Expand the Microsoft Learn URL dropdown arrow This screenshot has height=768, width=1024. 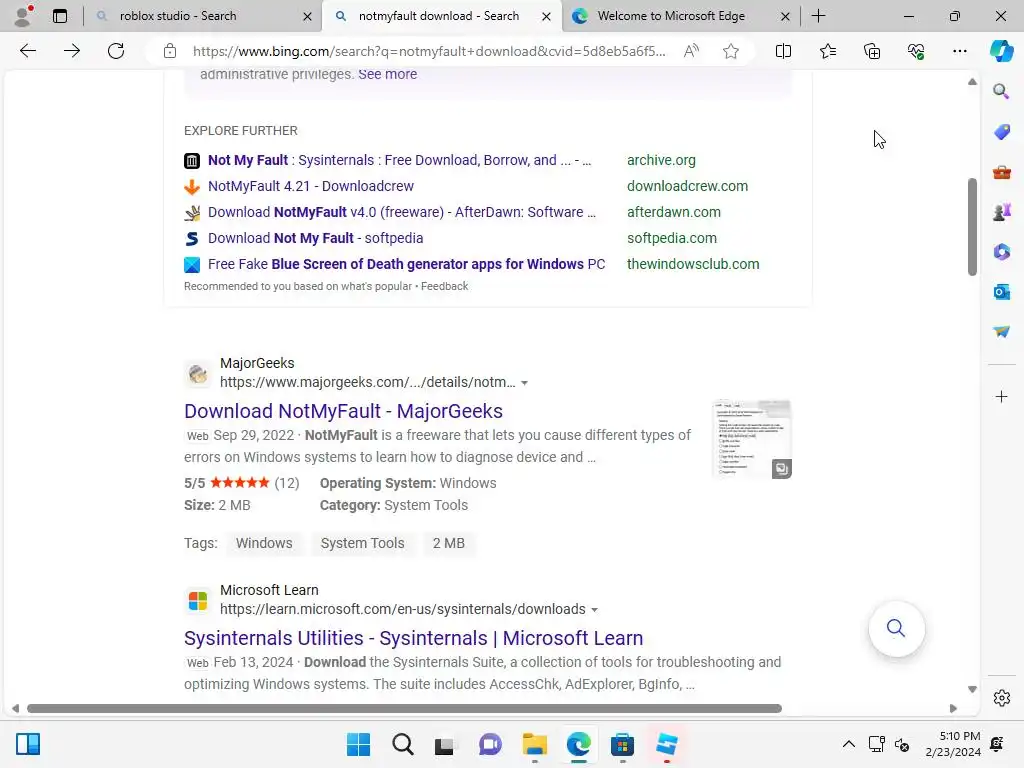point(594,610)
